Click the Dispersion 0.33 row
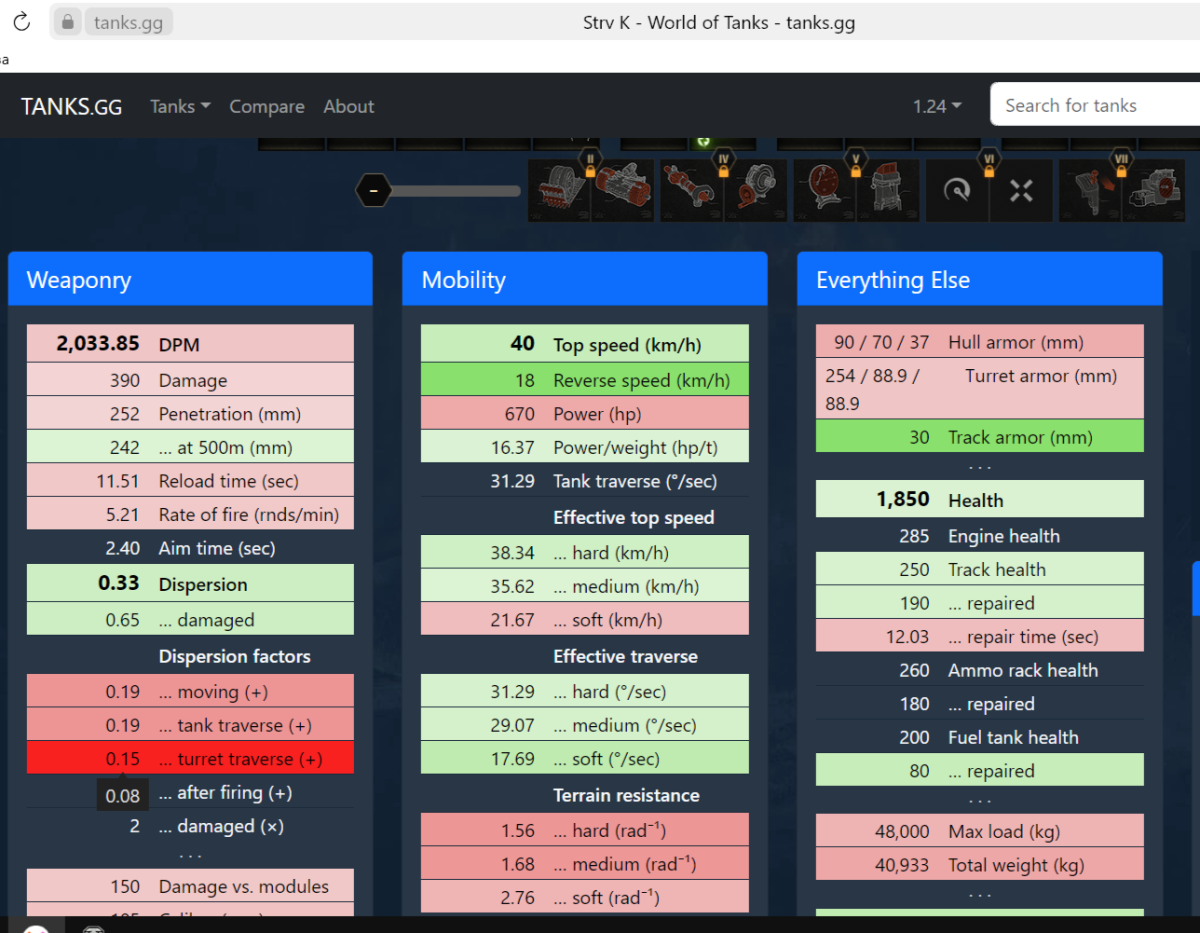This screenshot has height=933, width=1200. 190,584
